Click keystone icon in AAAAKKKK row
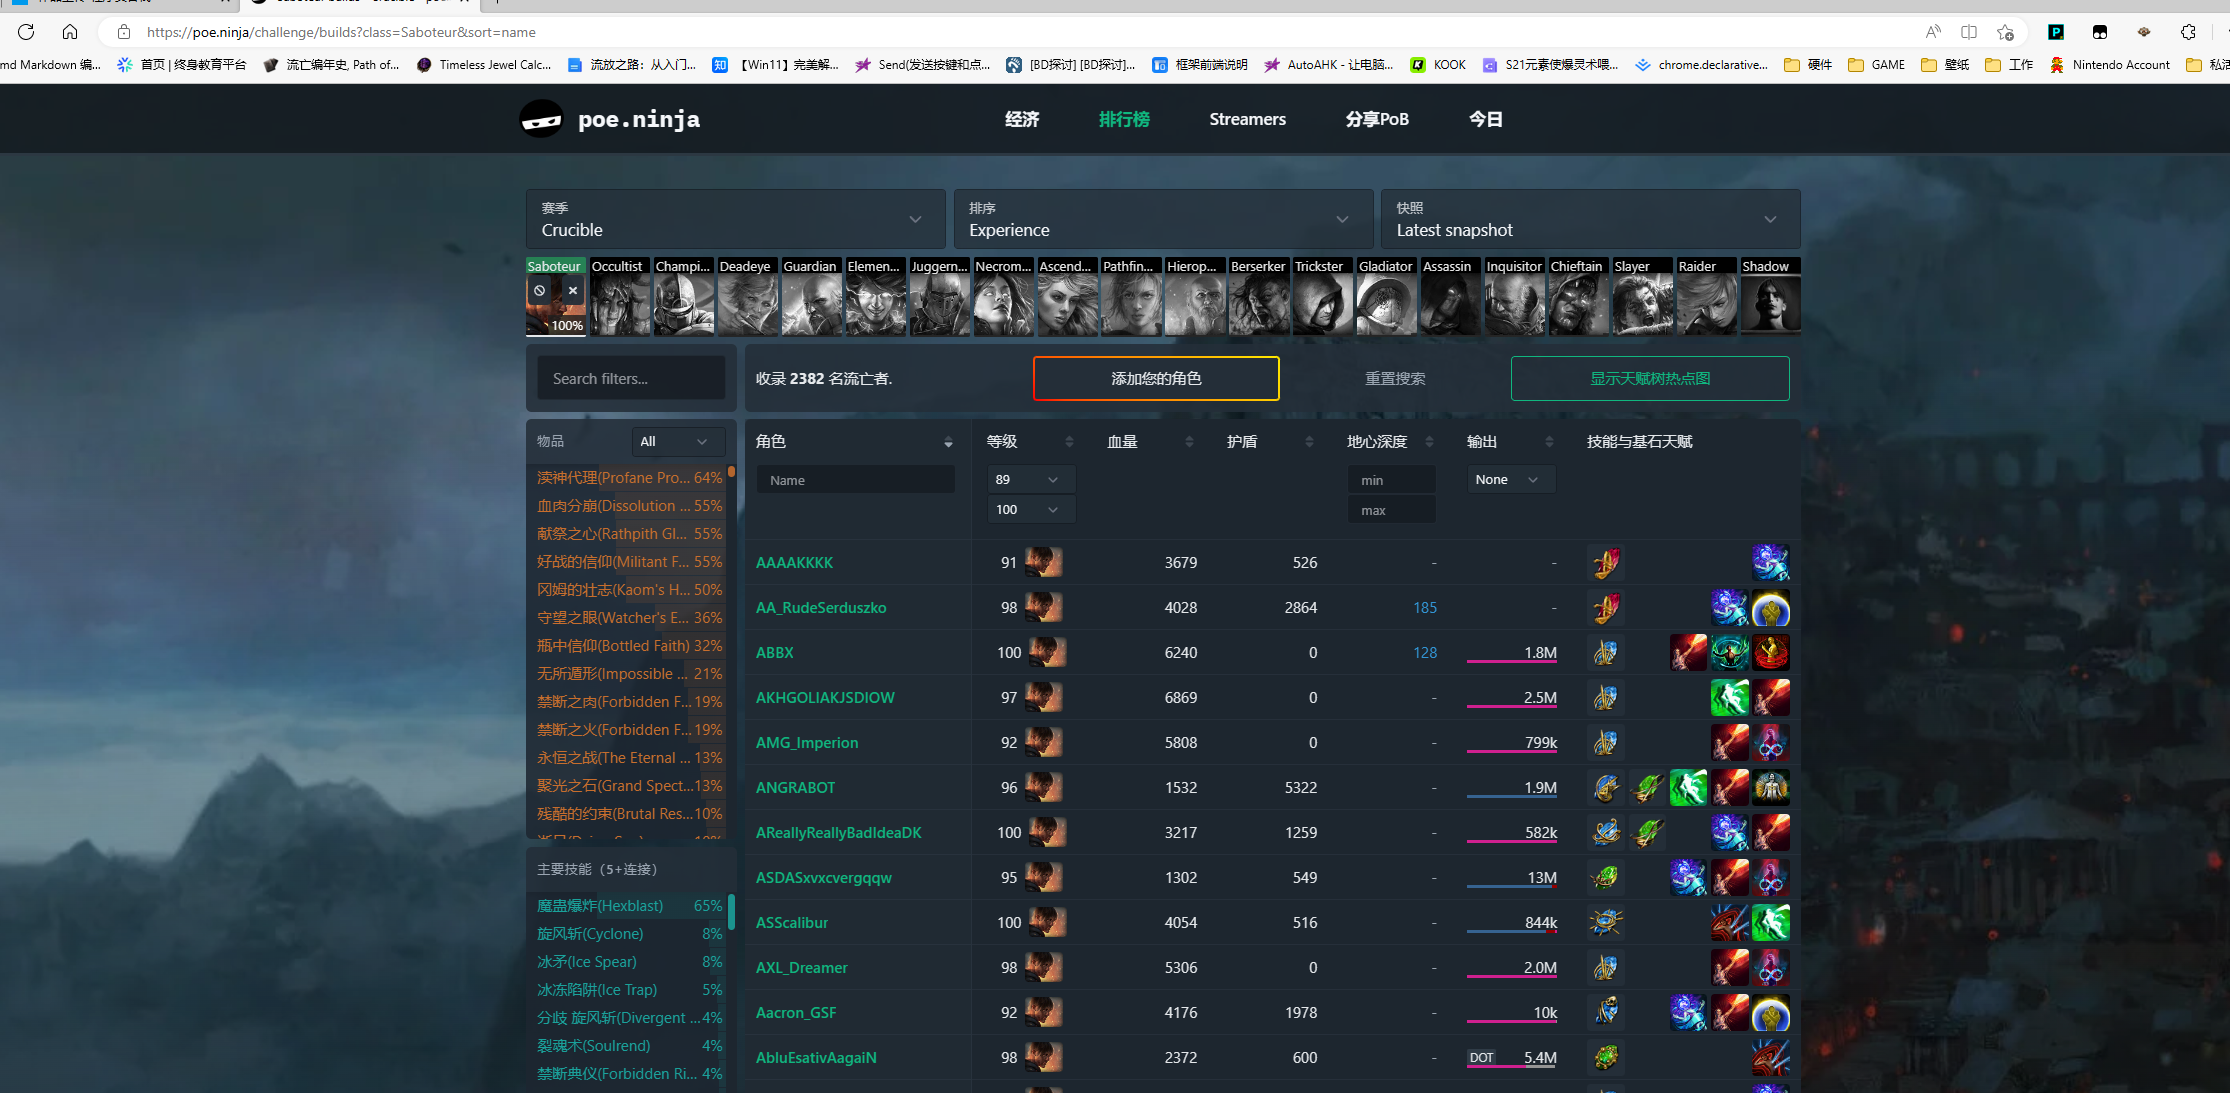 pyautogui.click(x=1770, y=562)
